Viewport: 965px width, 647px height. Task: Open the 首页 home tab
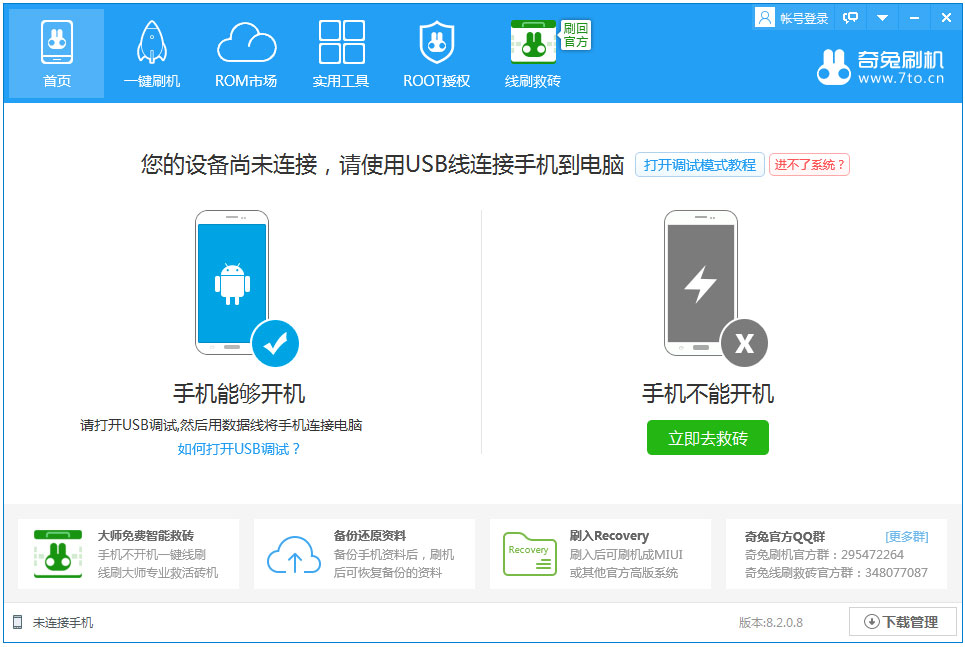(57, 54)
